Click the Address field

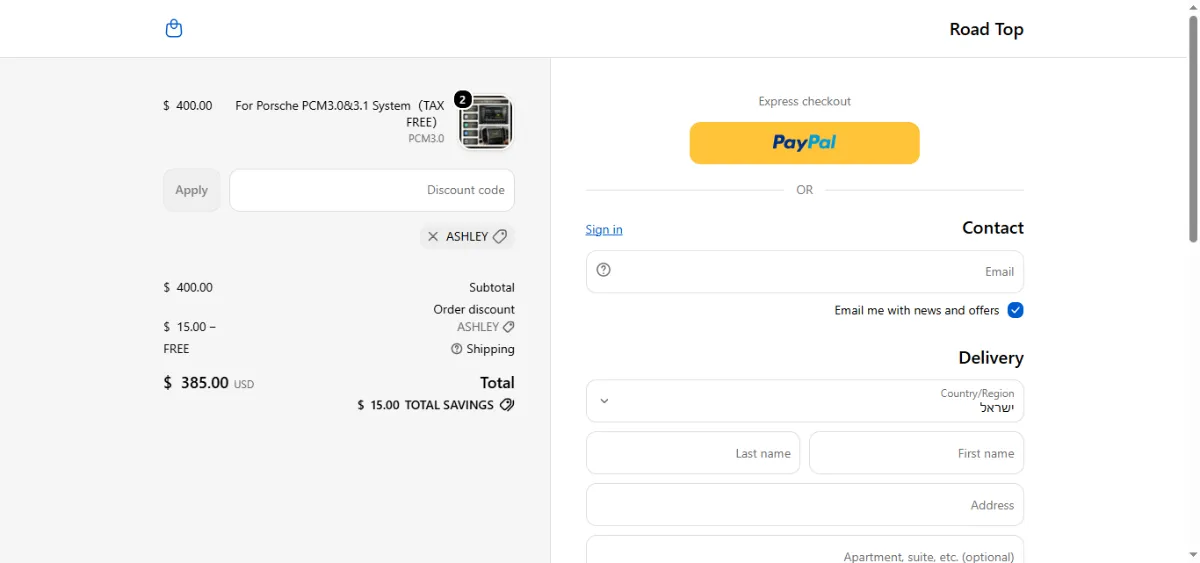pos(805,505)
